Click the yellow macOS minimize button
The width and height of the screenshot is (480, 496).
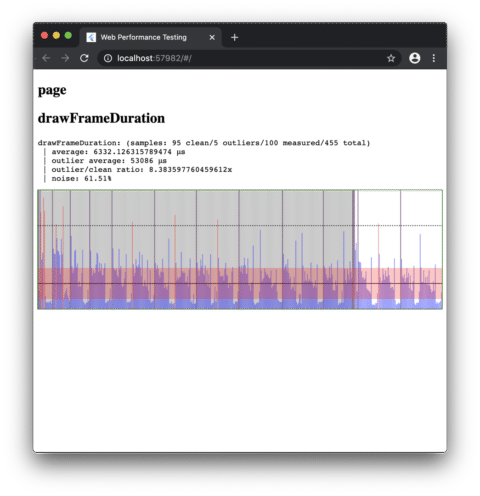tap(56, 35)
